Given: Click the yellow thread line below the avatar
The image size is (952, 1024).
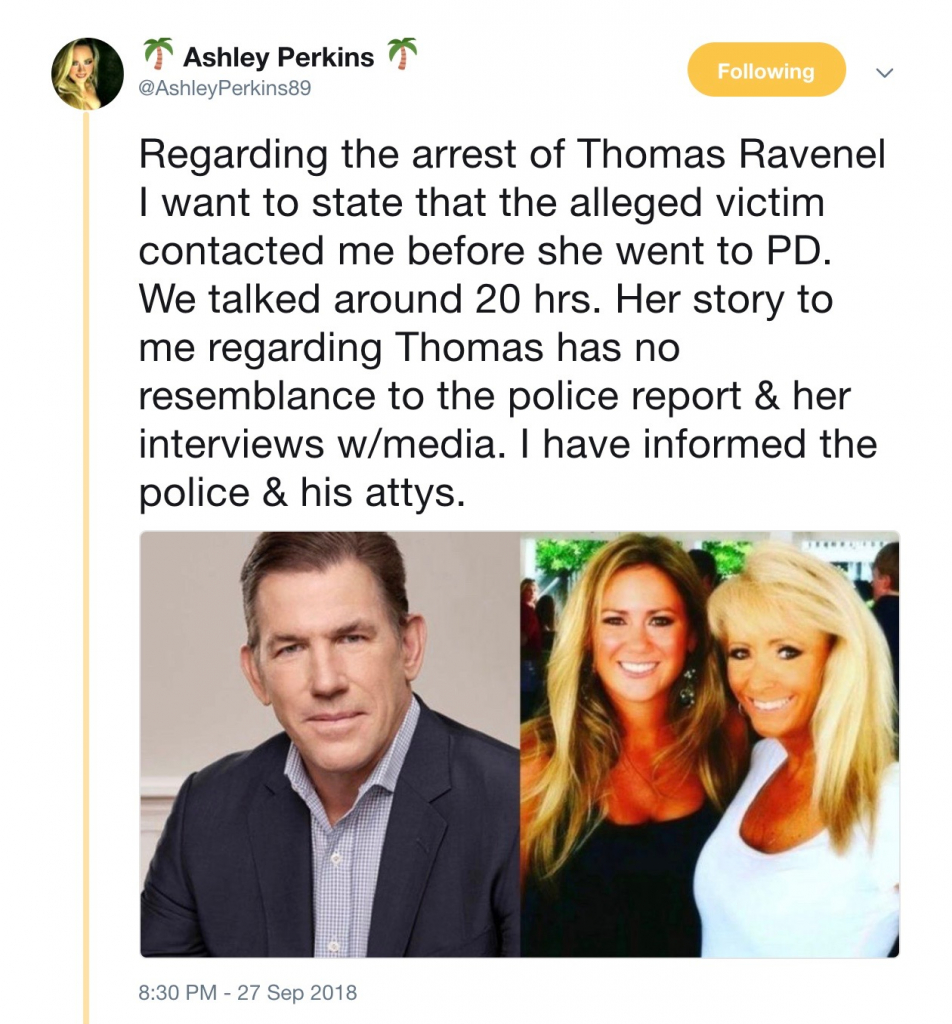Looking at the screenshot, I should (x=86, y=567).
